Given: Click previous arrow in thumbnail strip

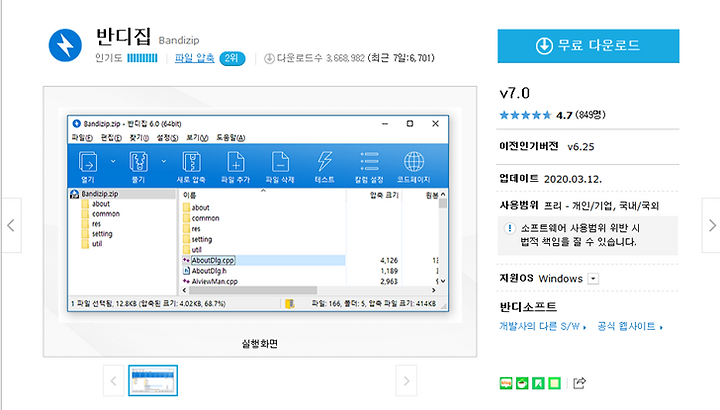Looking at the screenshot, I should [x=113, y=381].
